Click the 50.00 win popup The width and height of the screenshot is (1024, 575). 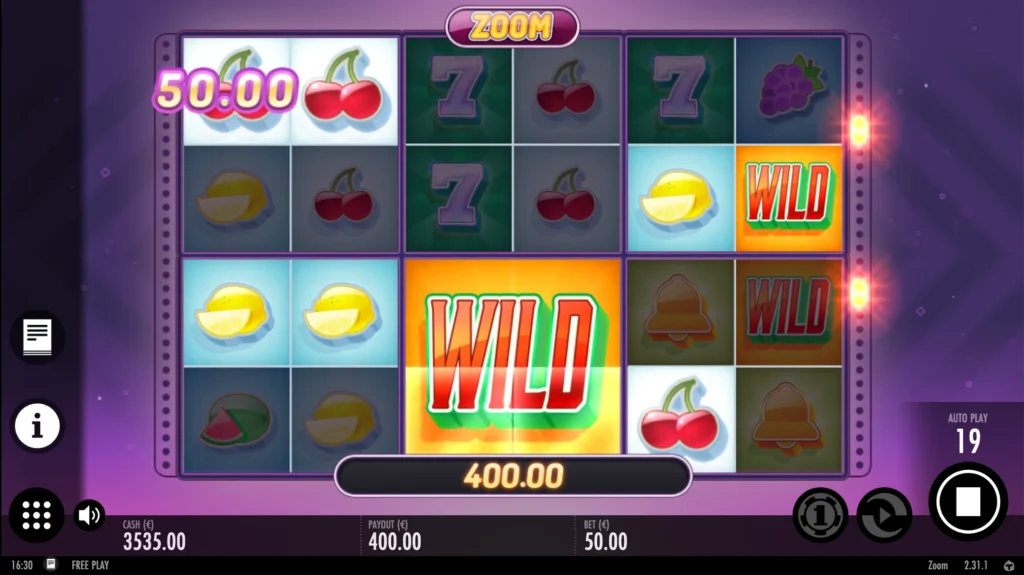pyautogui.click(x=225, y=90)
